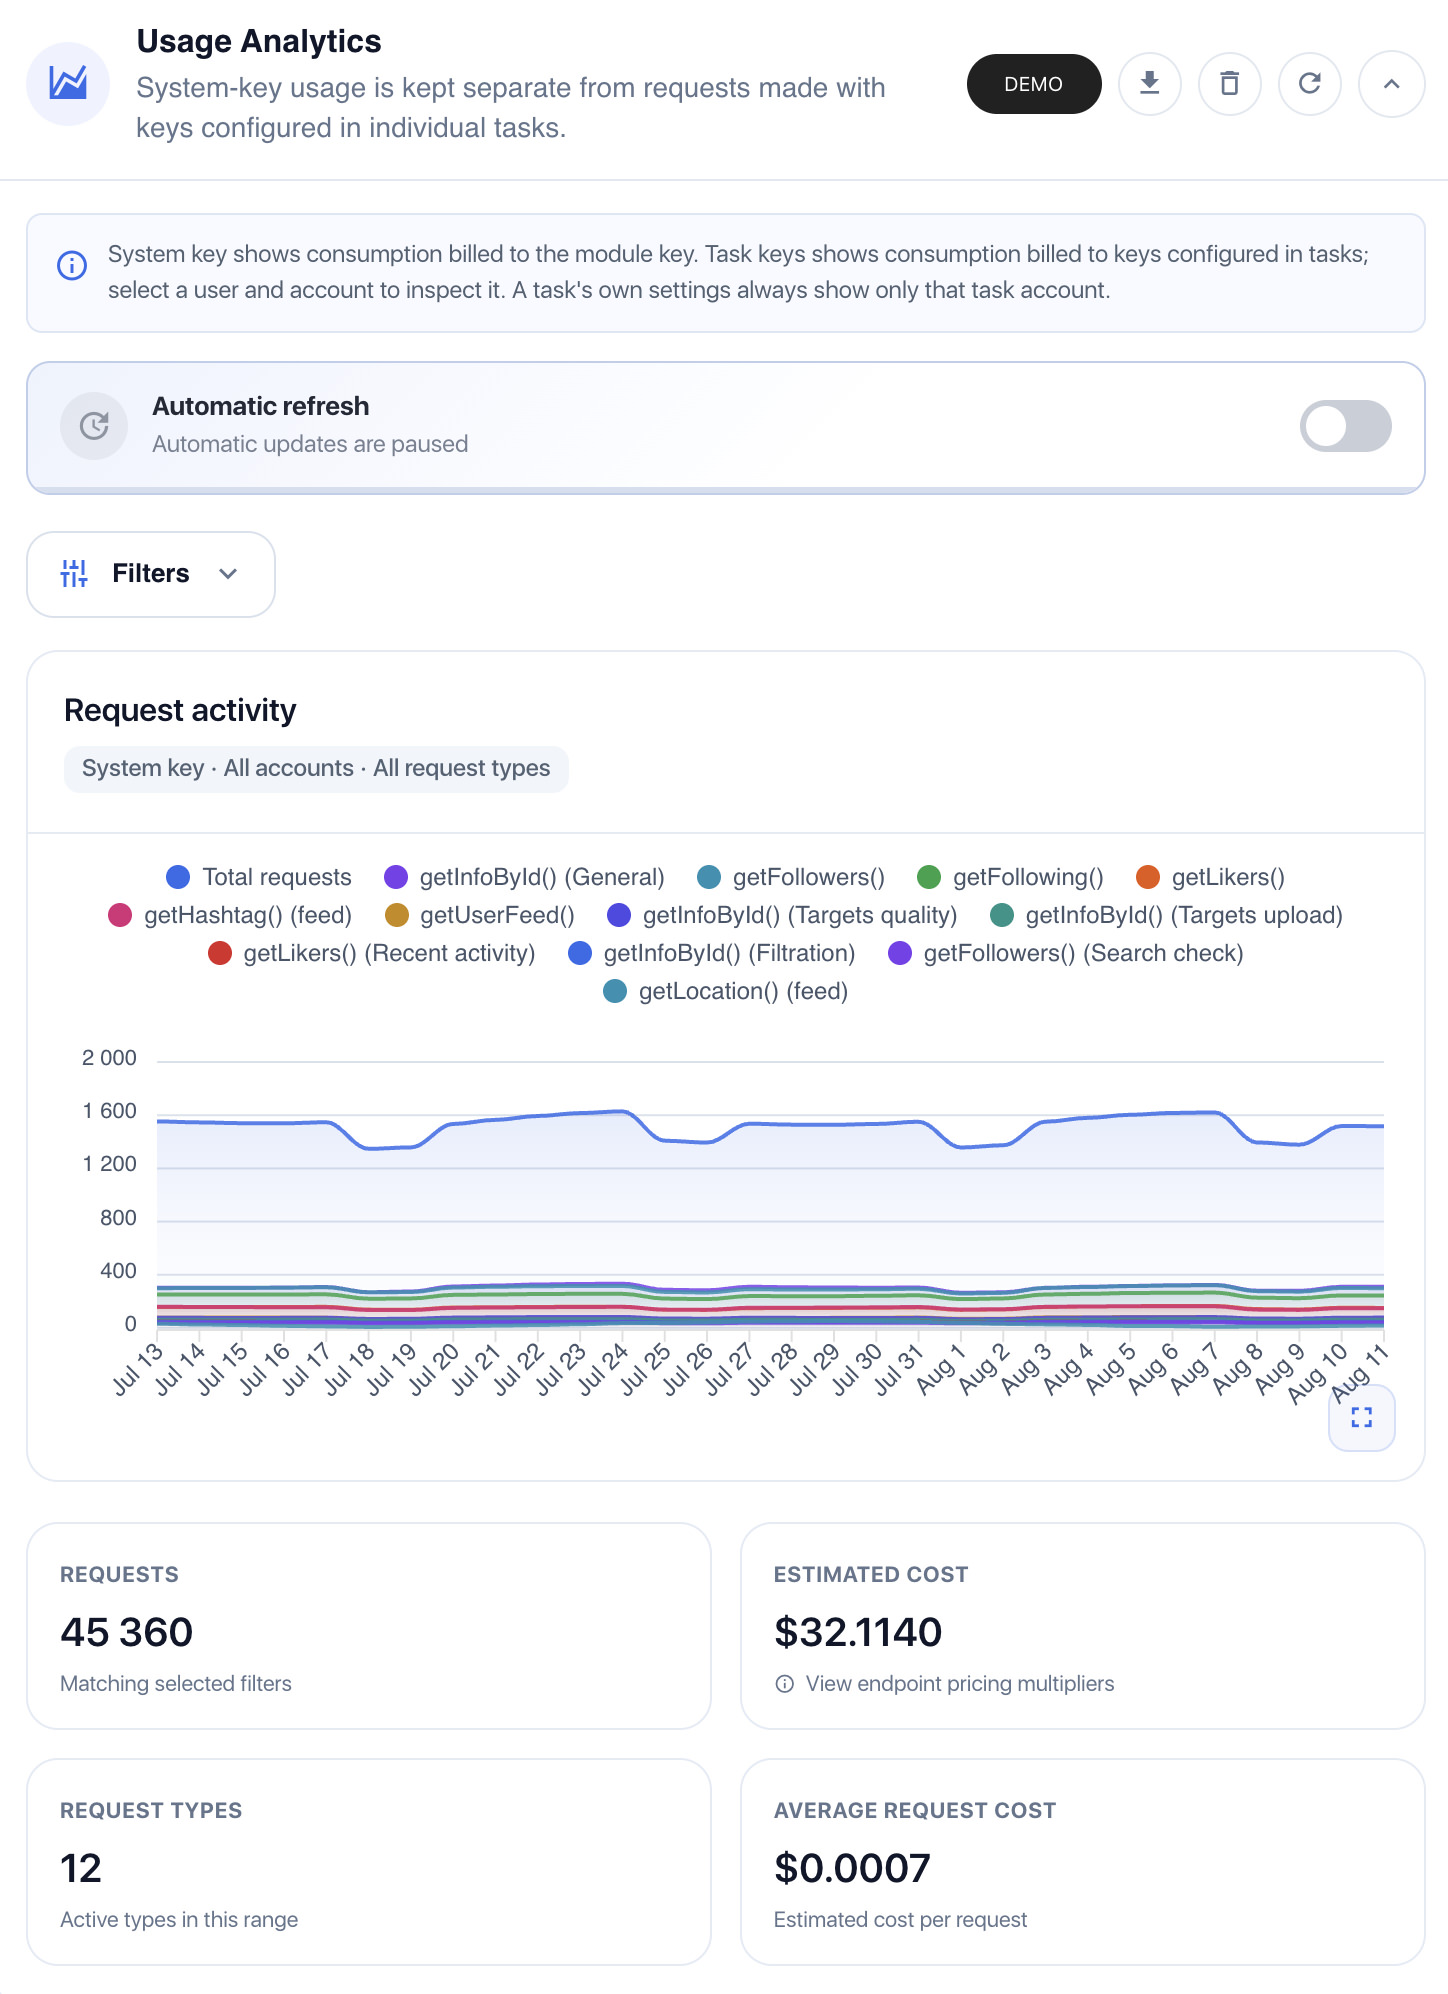1448x1994 pixels.
Task: Click the getLikers() orange legend swatch
Action: (x=1148, y=877)
